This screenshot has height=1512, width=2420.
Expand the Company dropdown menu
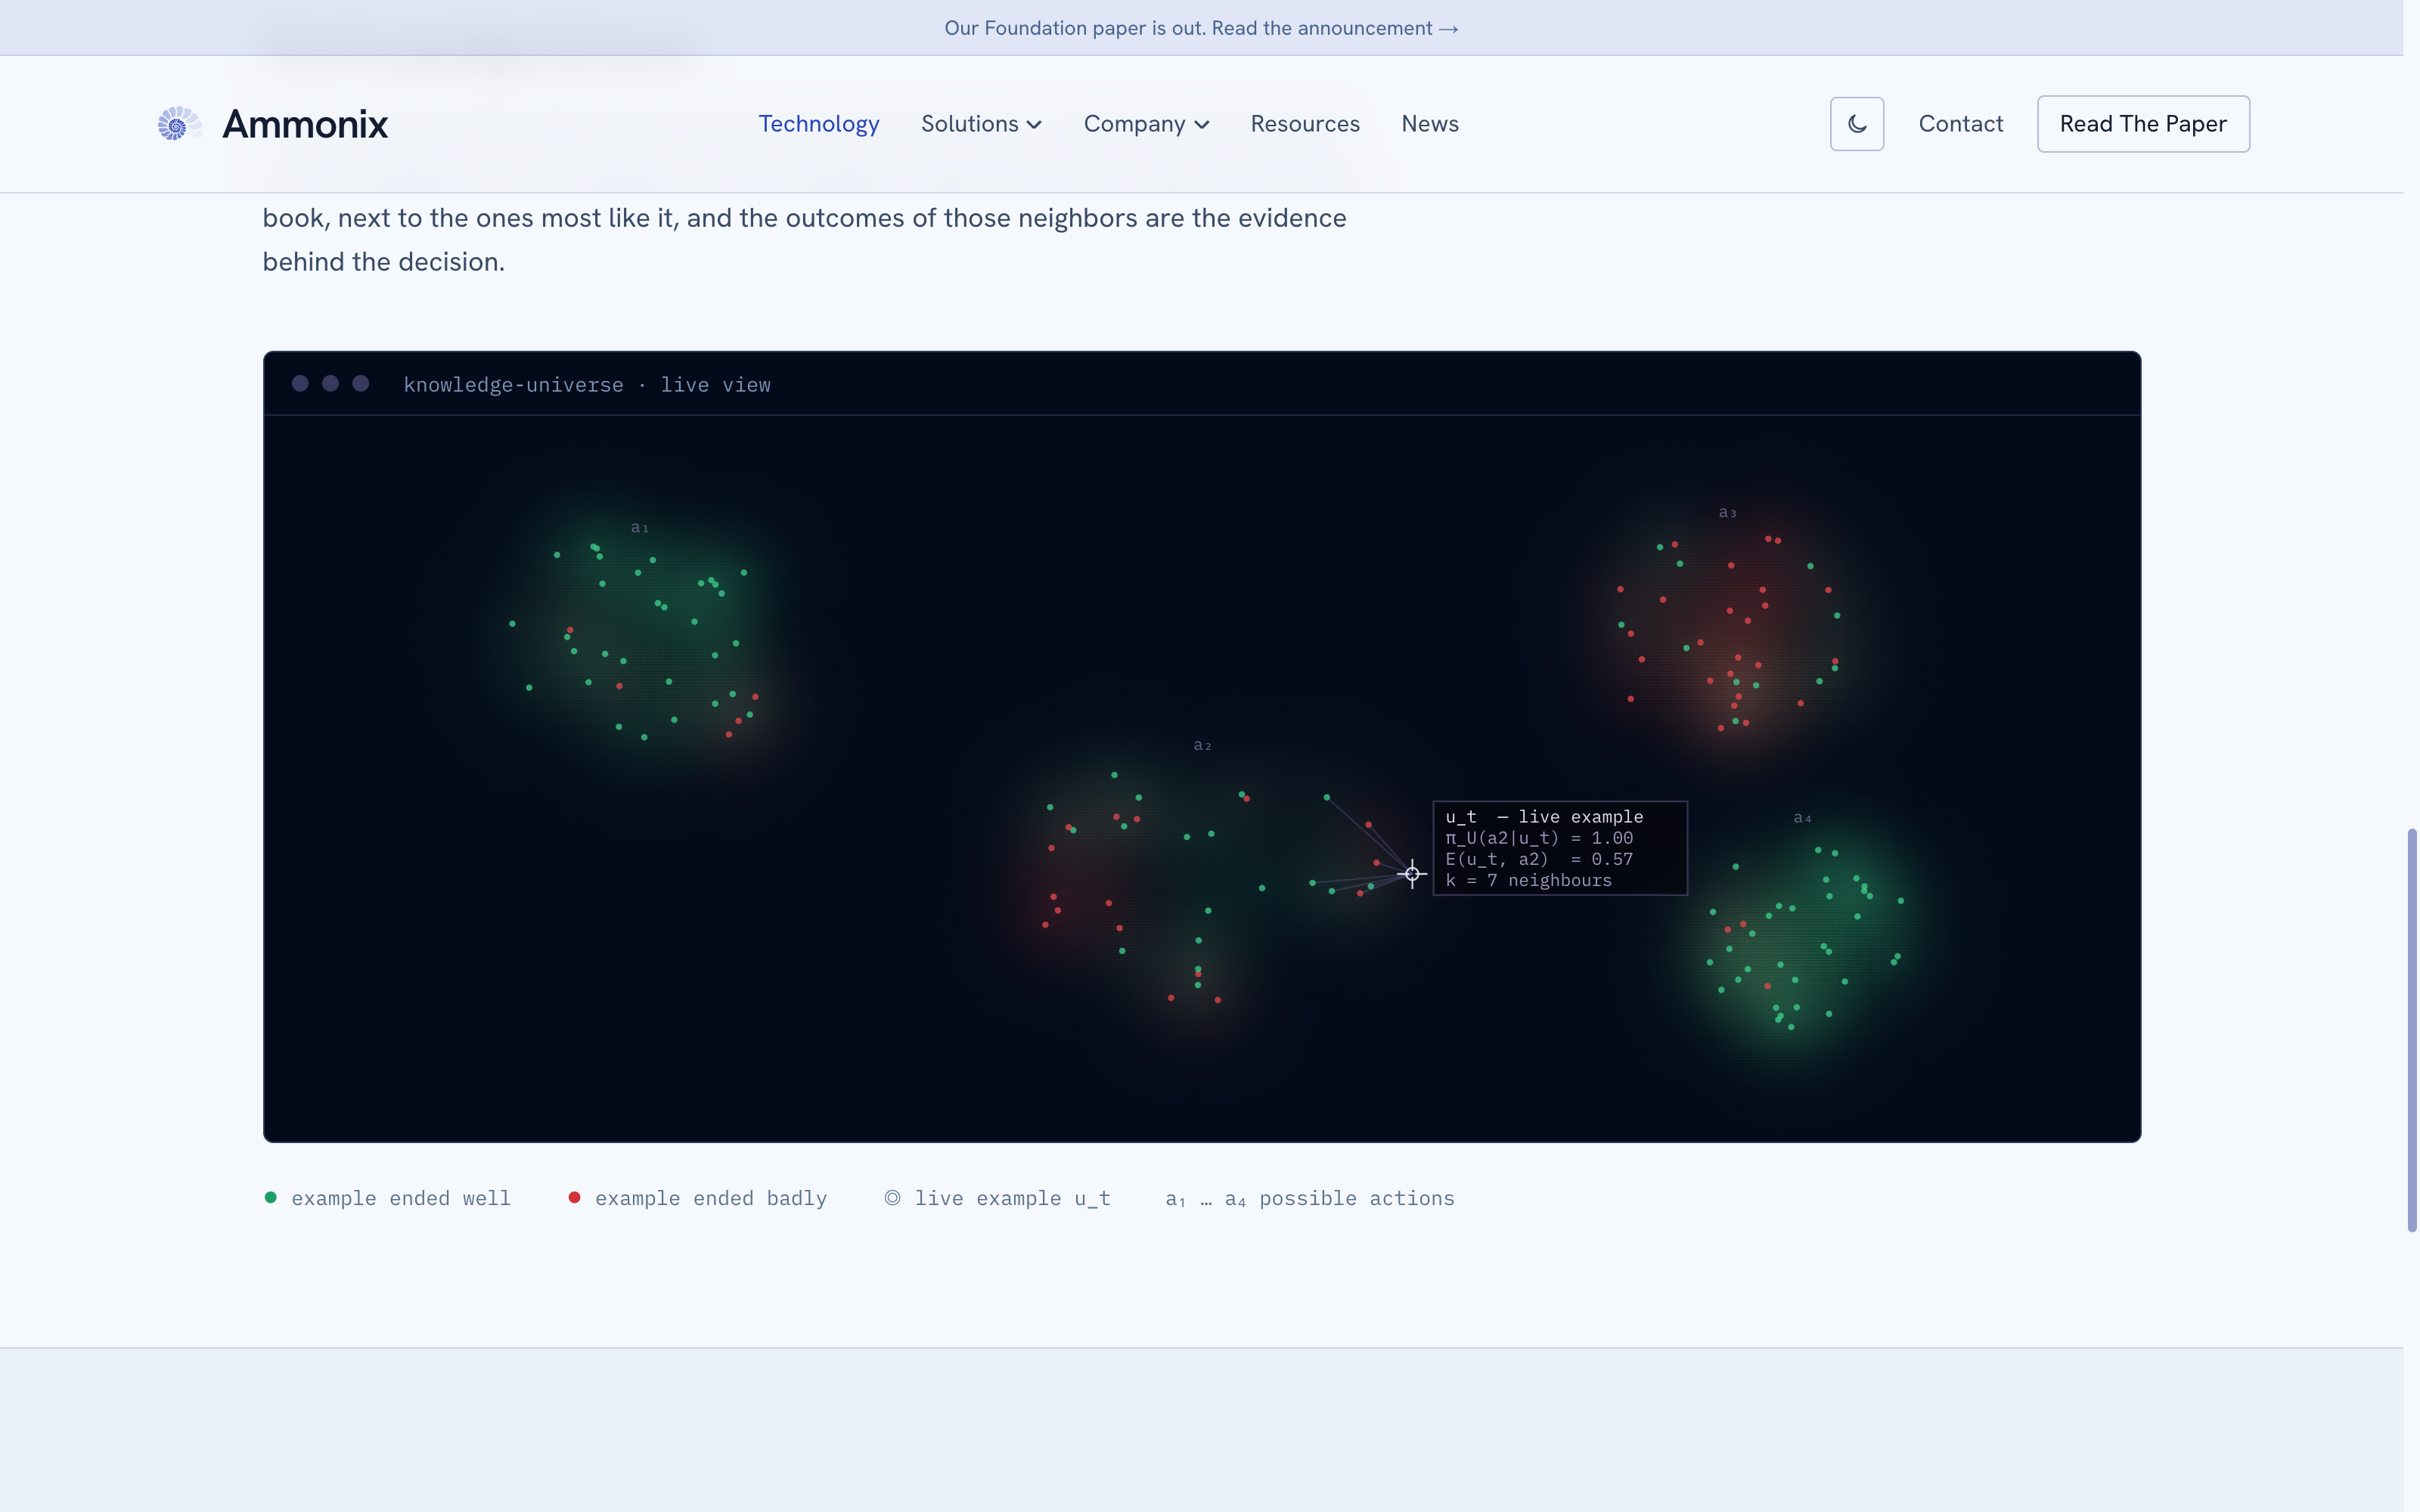click(x=1146, y=124)
